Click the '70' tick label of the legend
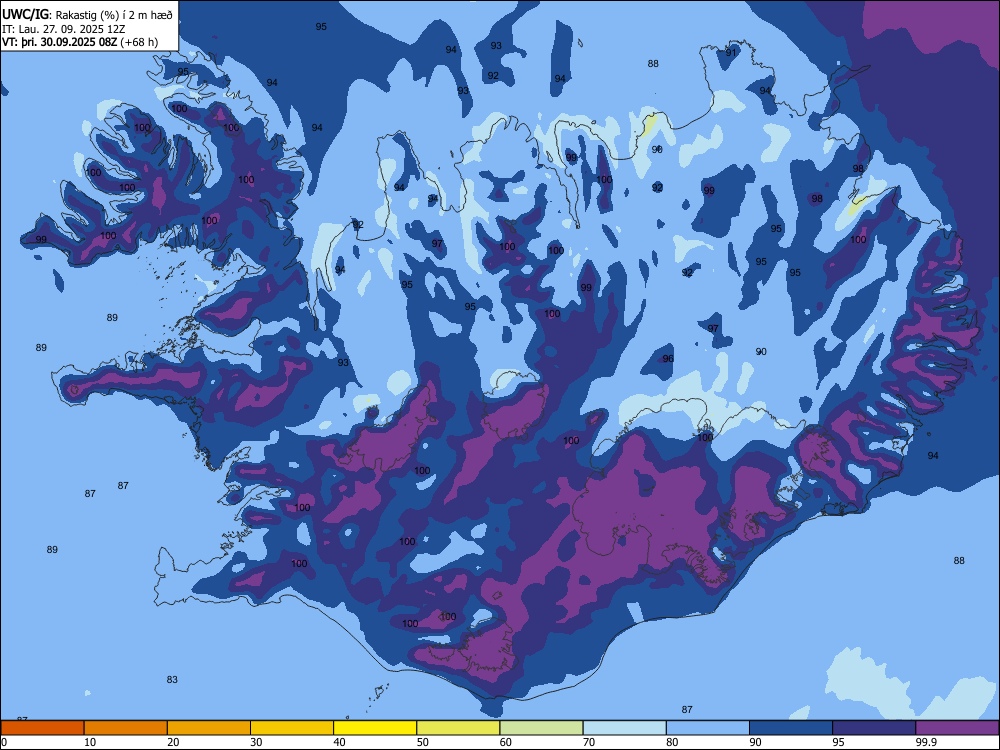The height and width of the screenshot is (750, 1000). click(589, 742)
